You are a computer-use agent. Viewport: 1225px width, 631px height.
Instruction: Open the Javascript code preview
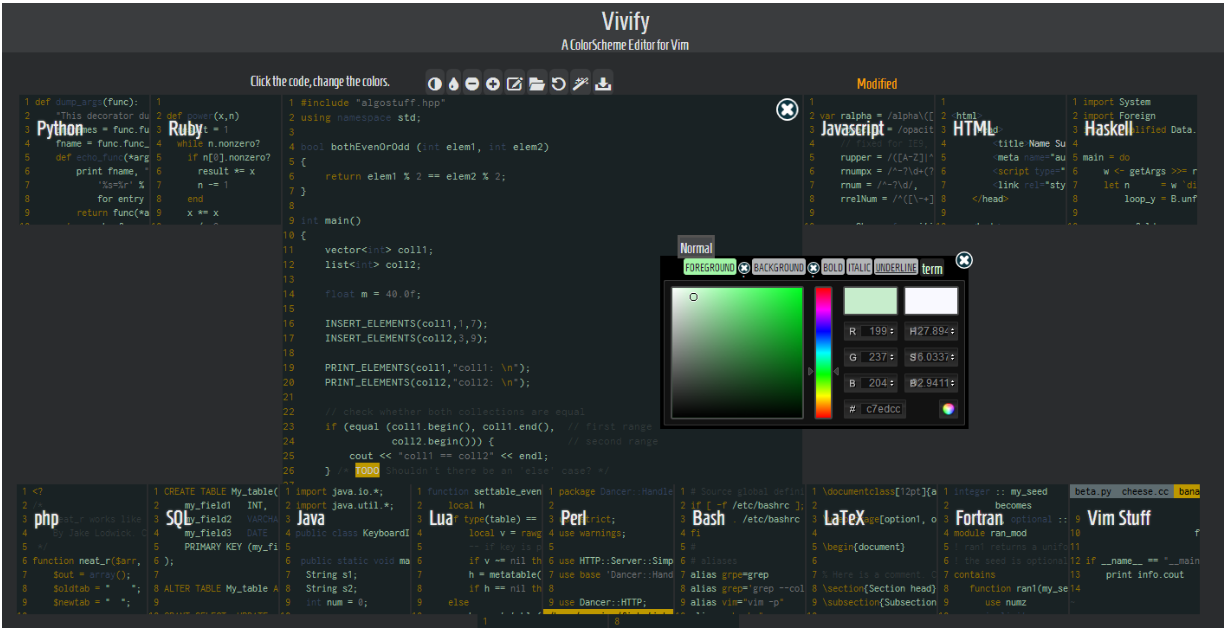(869, 160)
